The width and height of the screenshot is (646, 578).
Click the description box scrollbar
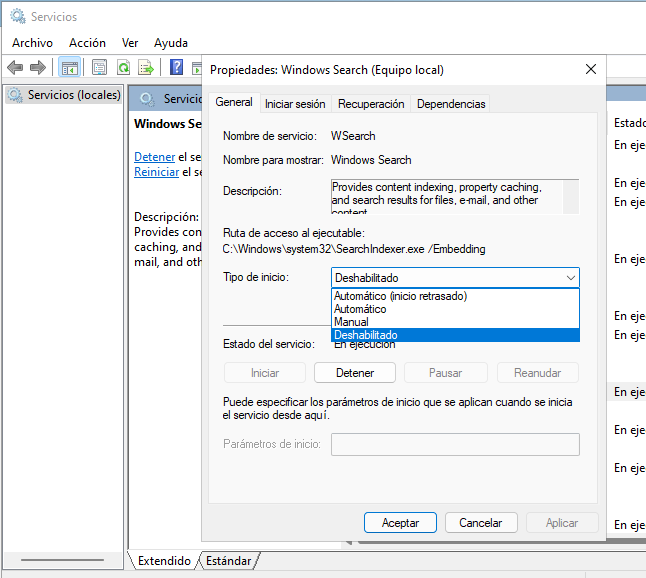[571, 197]
